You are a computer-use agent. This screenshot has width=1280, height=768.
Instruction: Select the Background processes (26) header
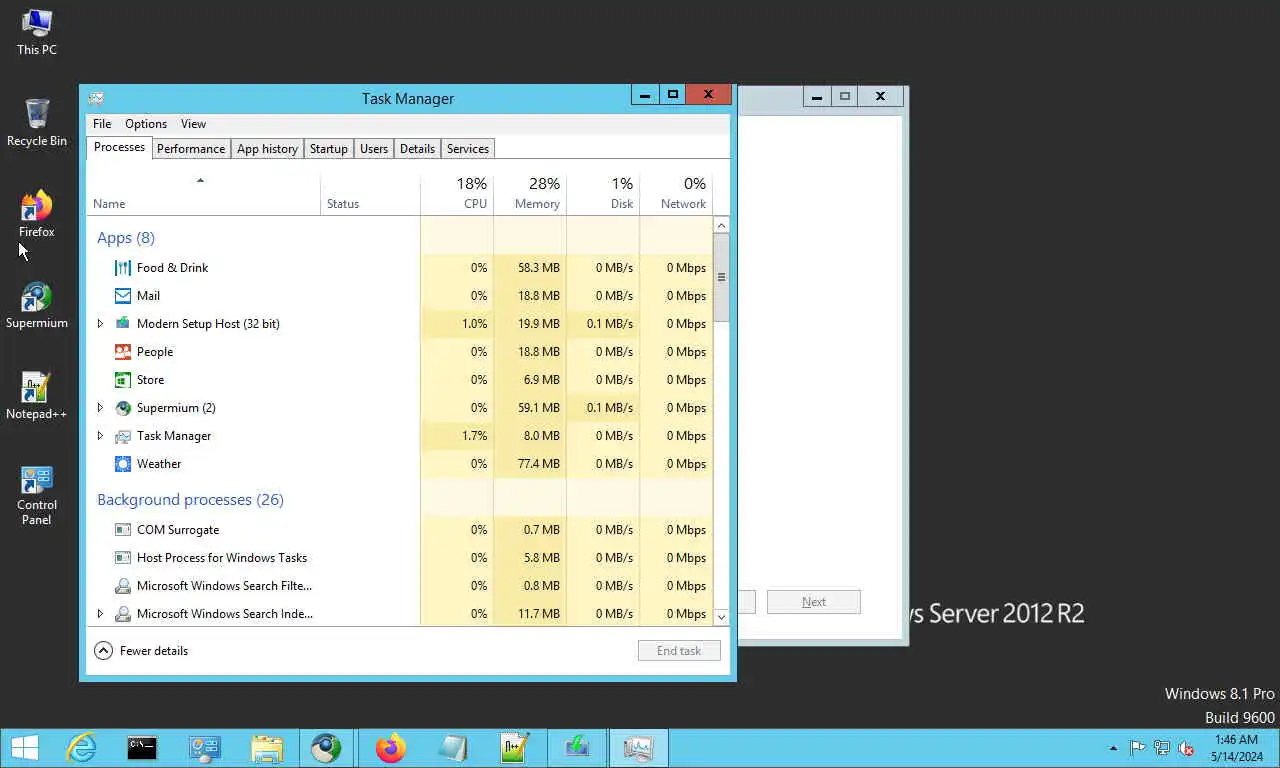(x=190, y=500)
